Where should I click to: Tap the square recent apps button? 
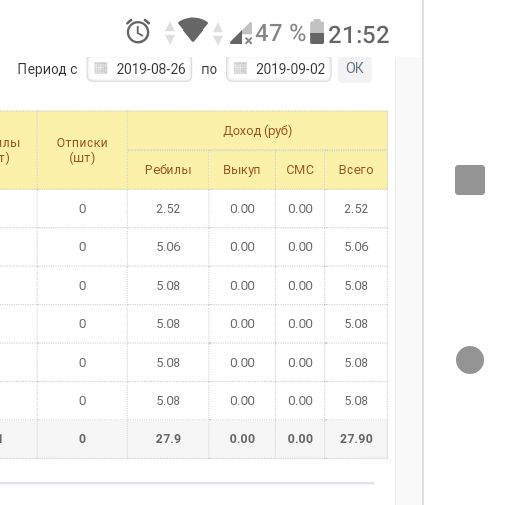(x=470, y=180)
